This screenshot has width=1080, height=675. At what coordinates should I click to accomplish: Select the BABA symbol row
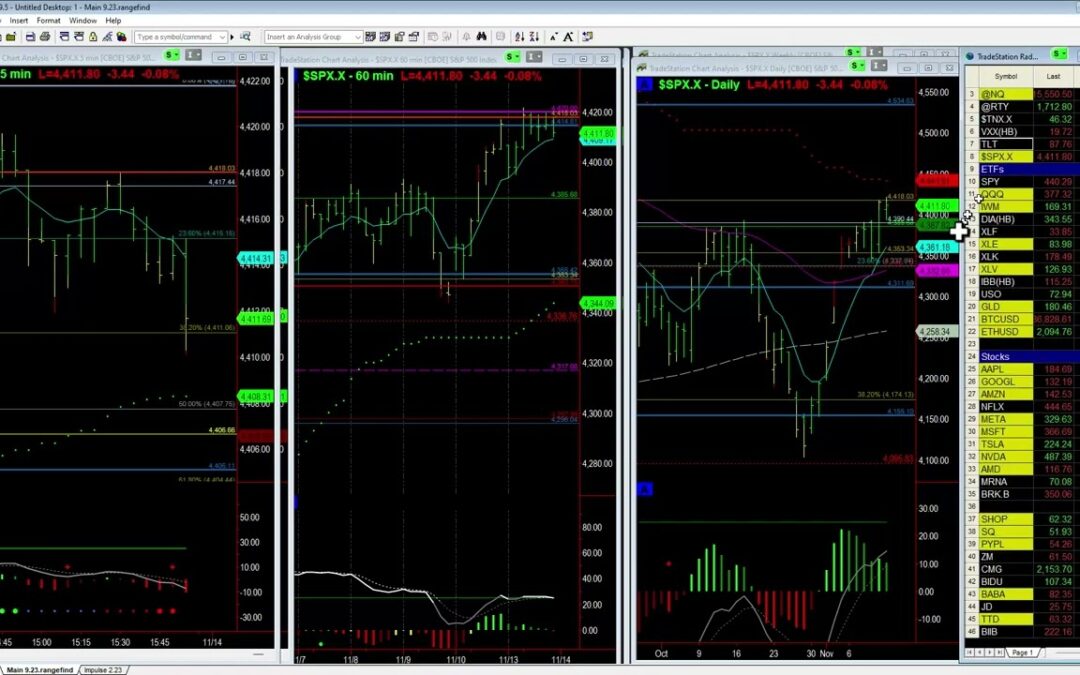[1006, 594]
